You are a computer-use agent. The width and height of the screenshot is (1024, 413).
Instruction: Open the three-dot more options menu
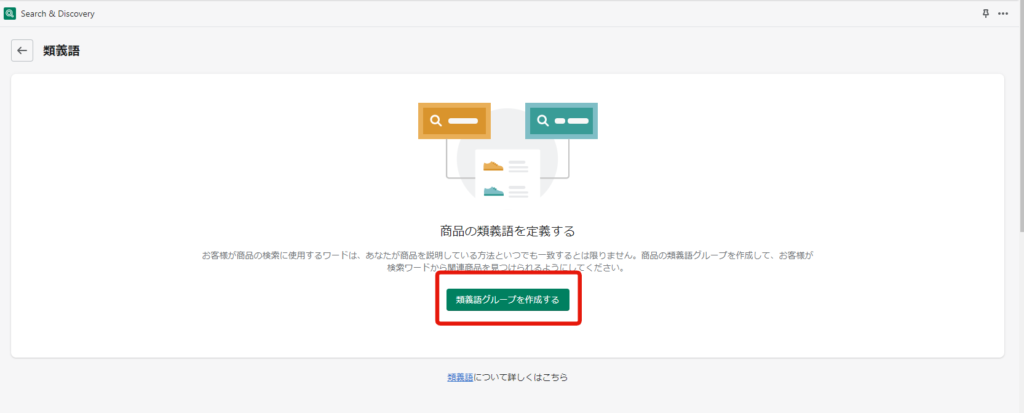pyautogui.click(x=1006, y=14)
